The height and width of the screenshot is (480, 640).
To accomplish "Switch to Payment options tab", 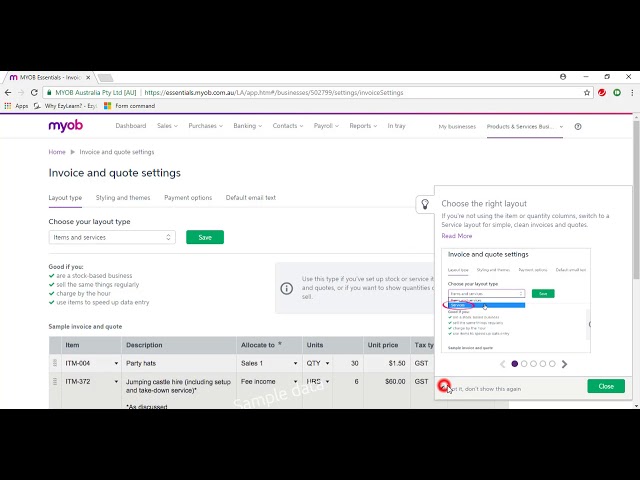I will coord(188,198).
